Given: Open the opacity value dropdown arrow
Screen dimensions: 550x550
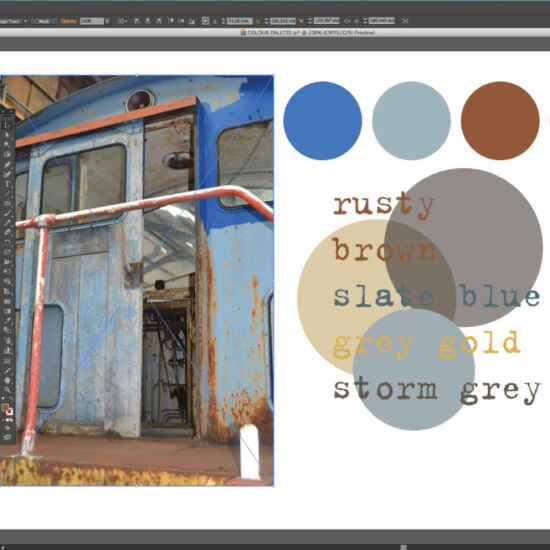Looking at the screenshot, I should [108, 21].
